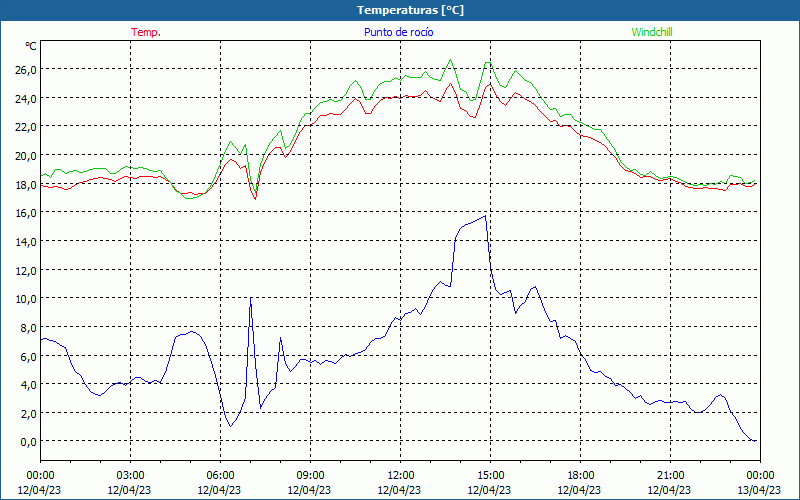Click the 24,0 y-axis value
The height and width of the screenshot is (500, 800).
click(26, 98)
